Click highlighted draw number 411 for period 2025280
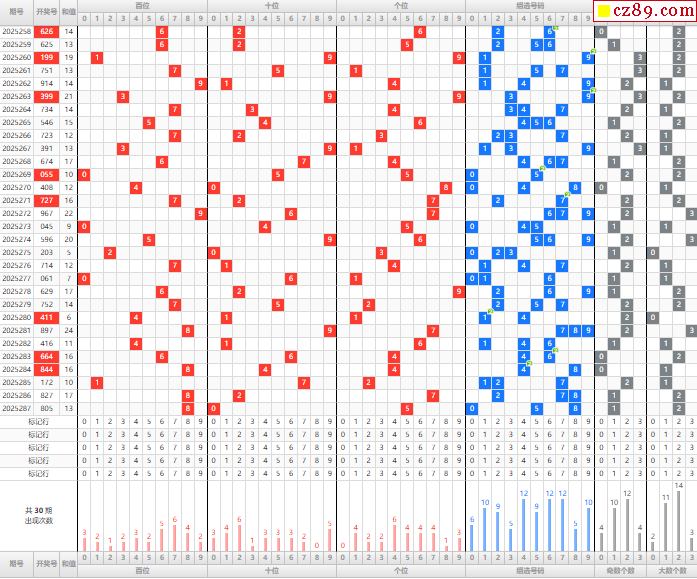This screenshot has height=579, width=697. [46, 317]
